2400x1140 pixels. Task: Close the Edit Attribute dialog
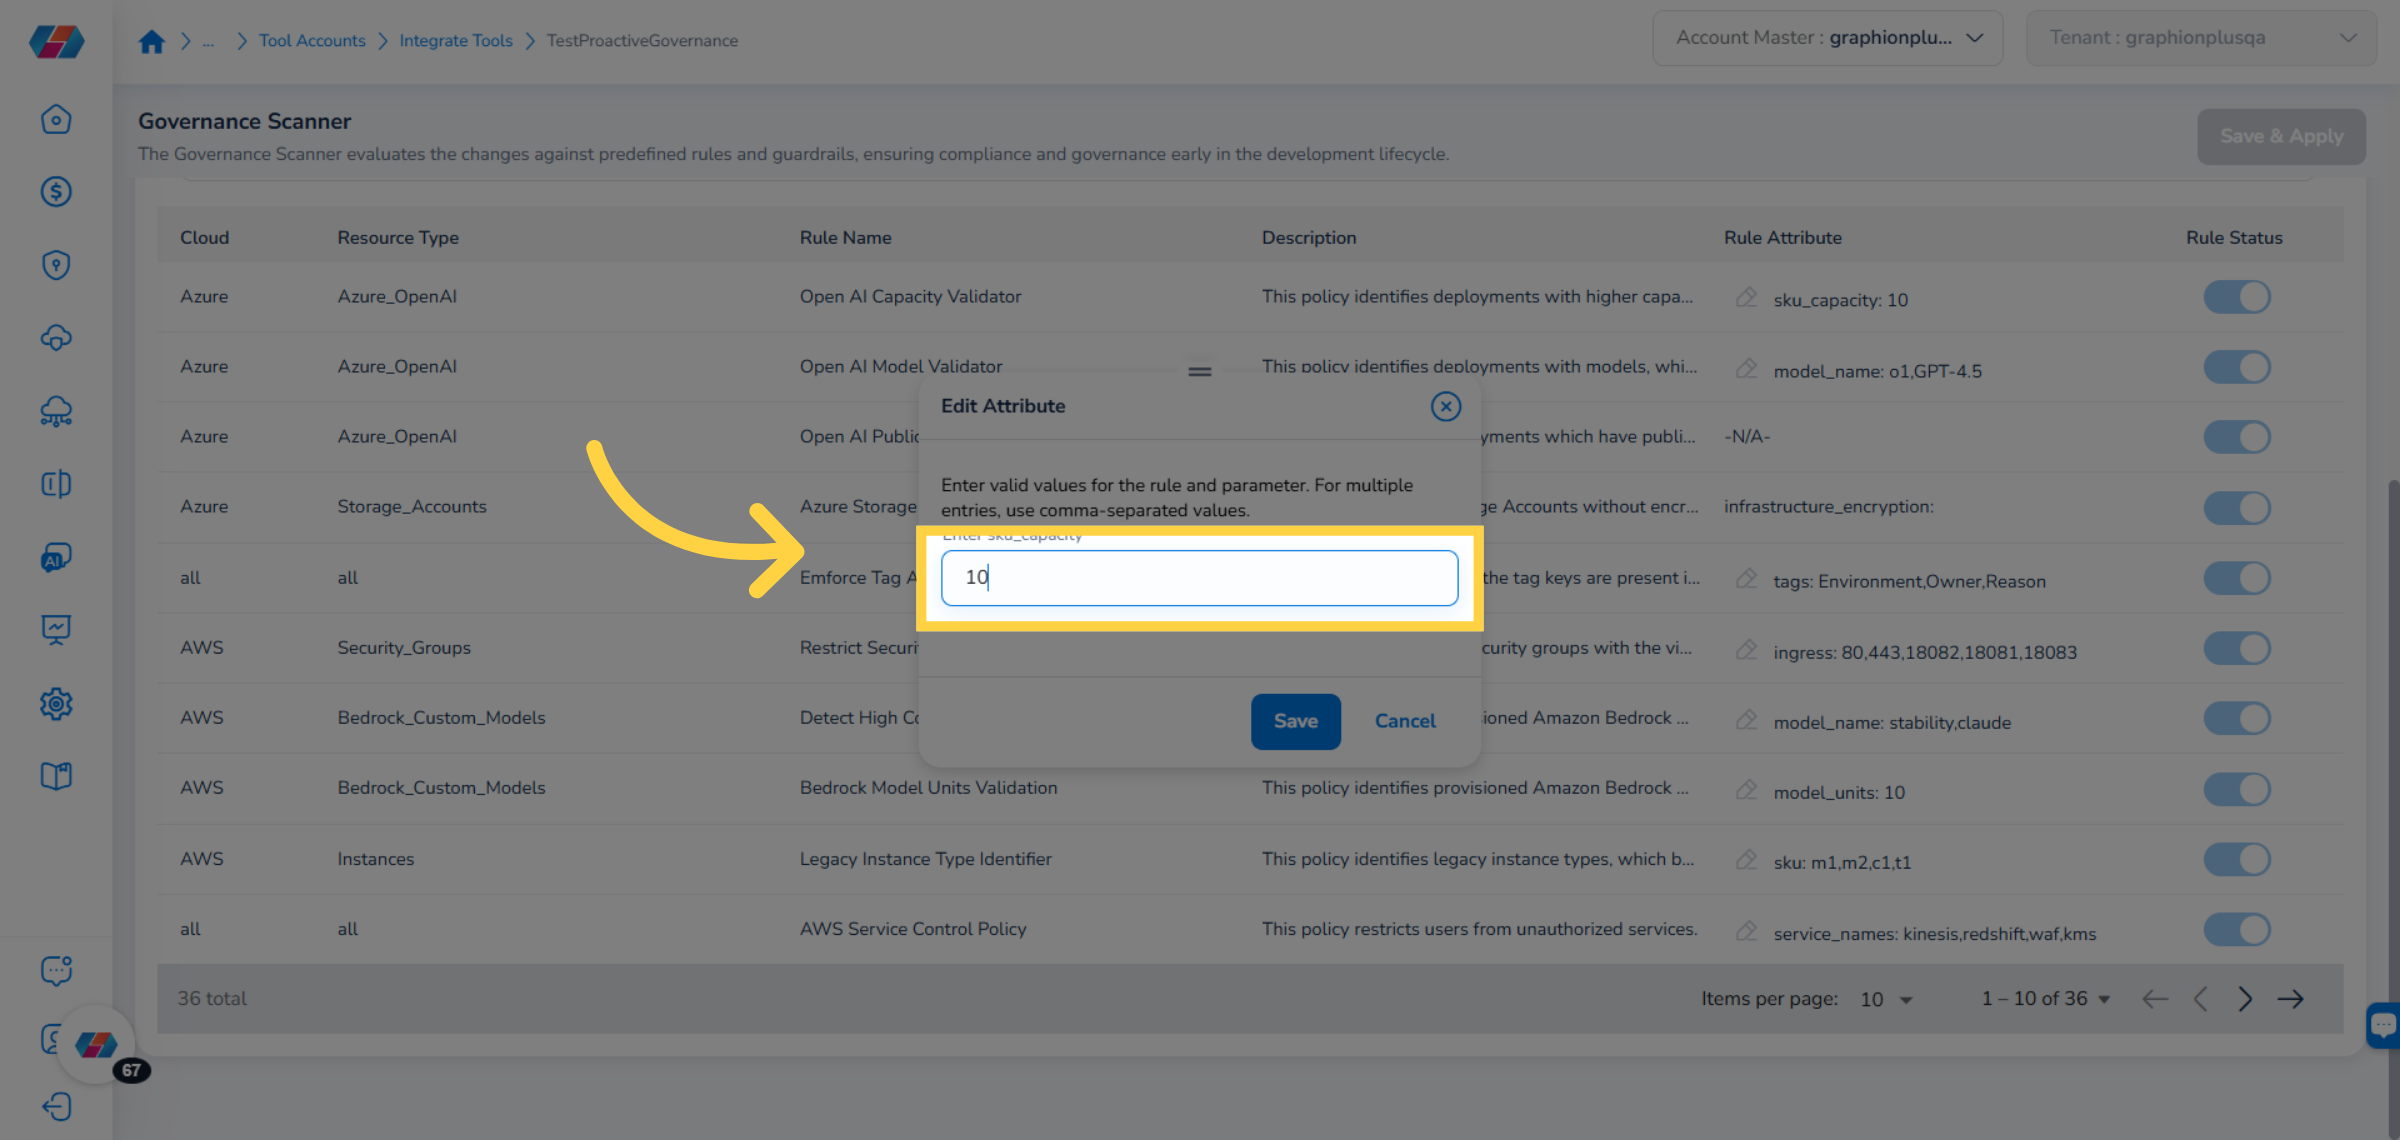(1445, 406)
